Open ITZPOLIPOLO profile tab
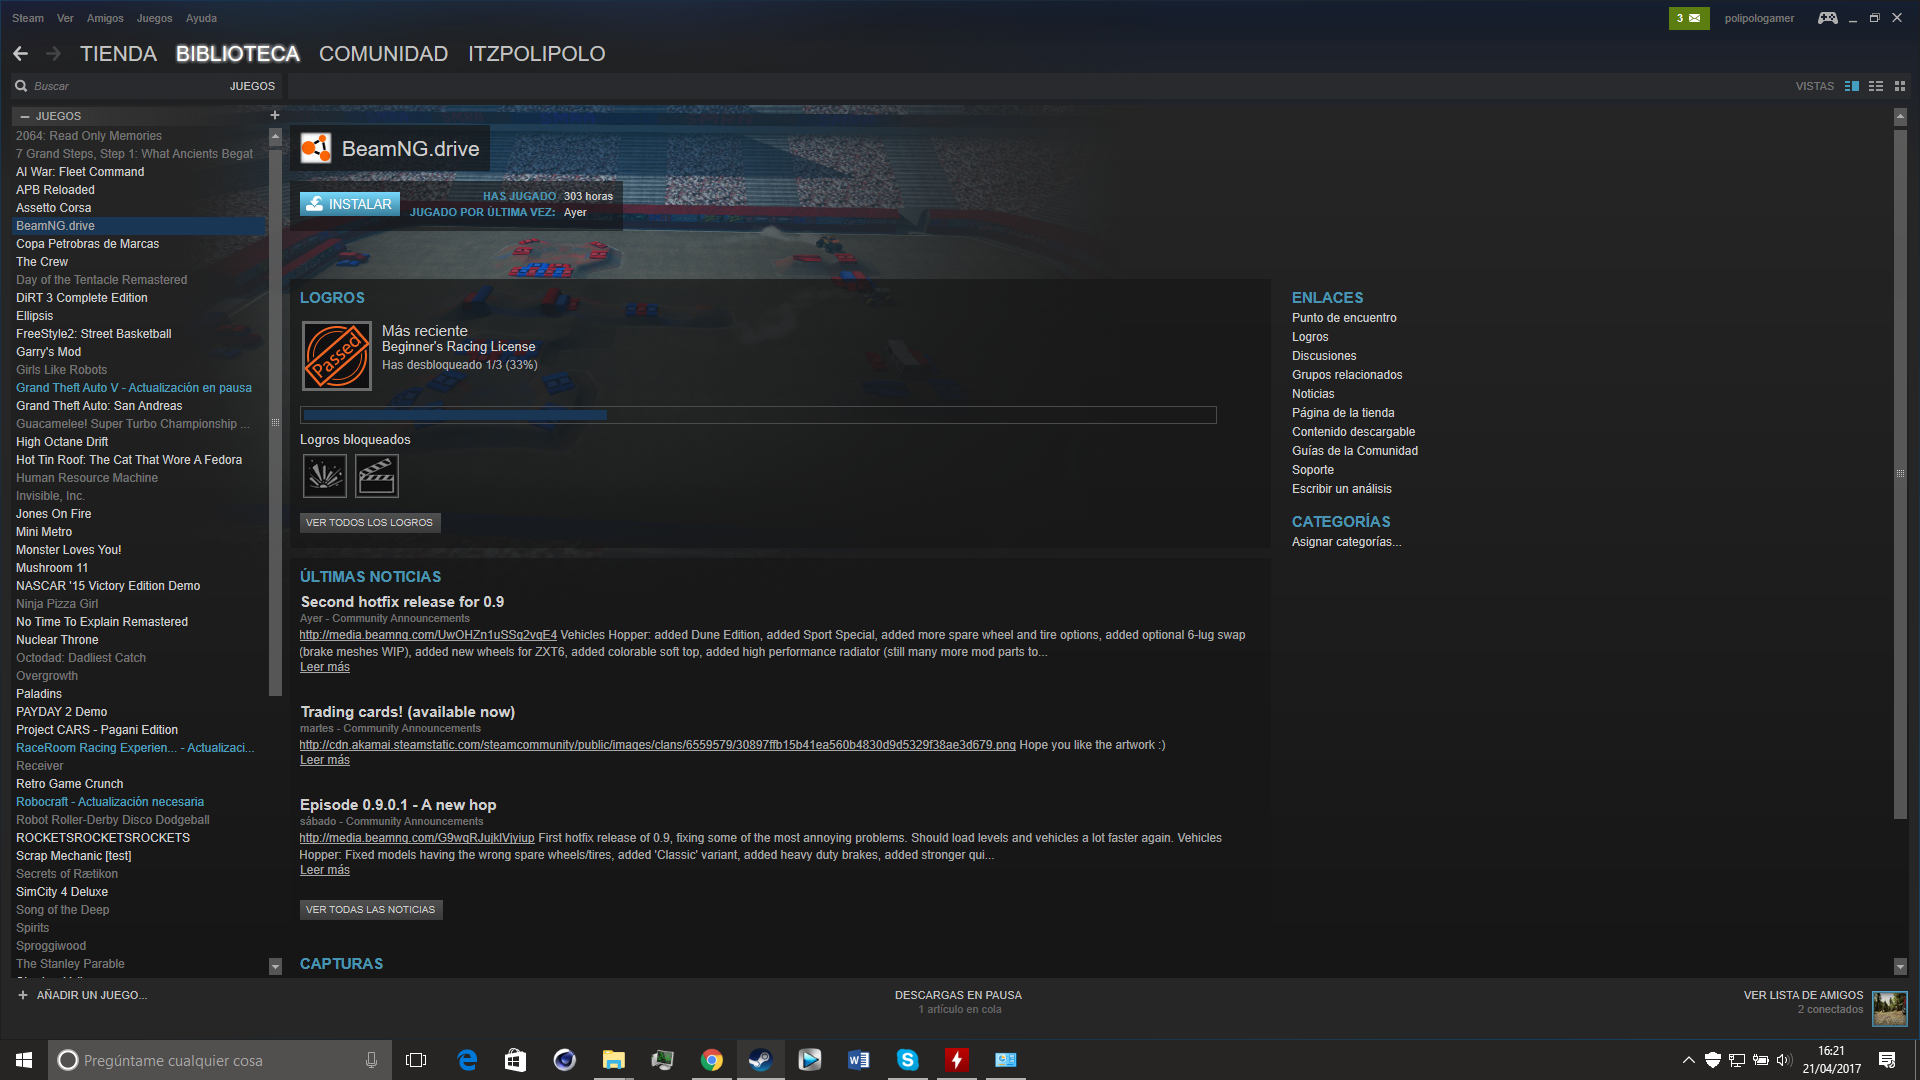 (537, 54)
